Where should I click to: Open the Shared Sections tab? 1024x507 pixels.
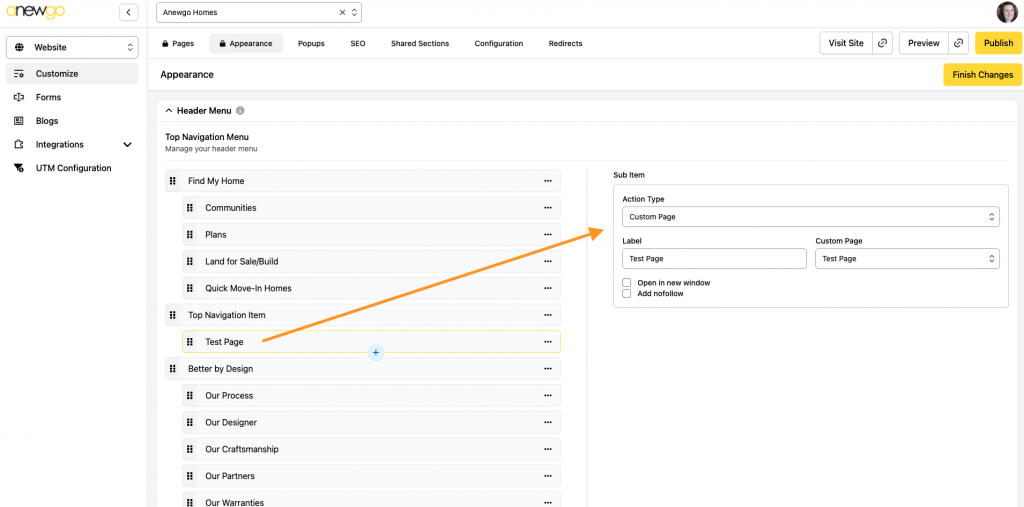click(419, 44)
